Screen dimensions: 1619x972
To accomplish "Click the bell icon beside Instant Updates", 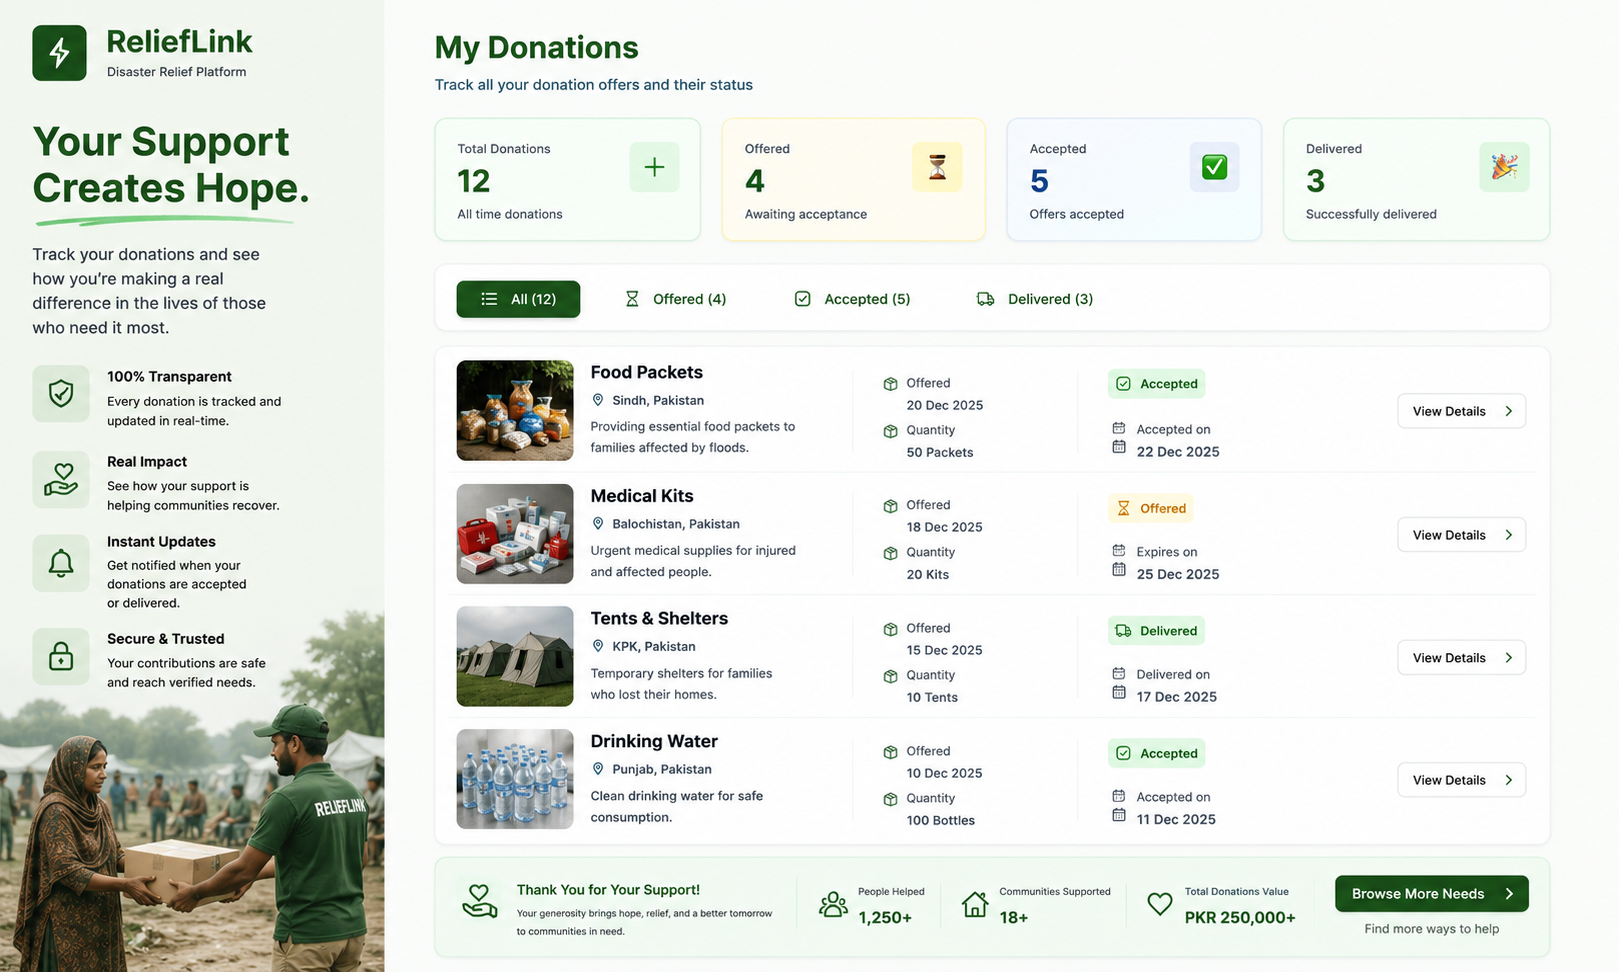I will point(61,563).
